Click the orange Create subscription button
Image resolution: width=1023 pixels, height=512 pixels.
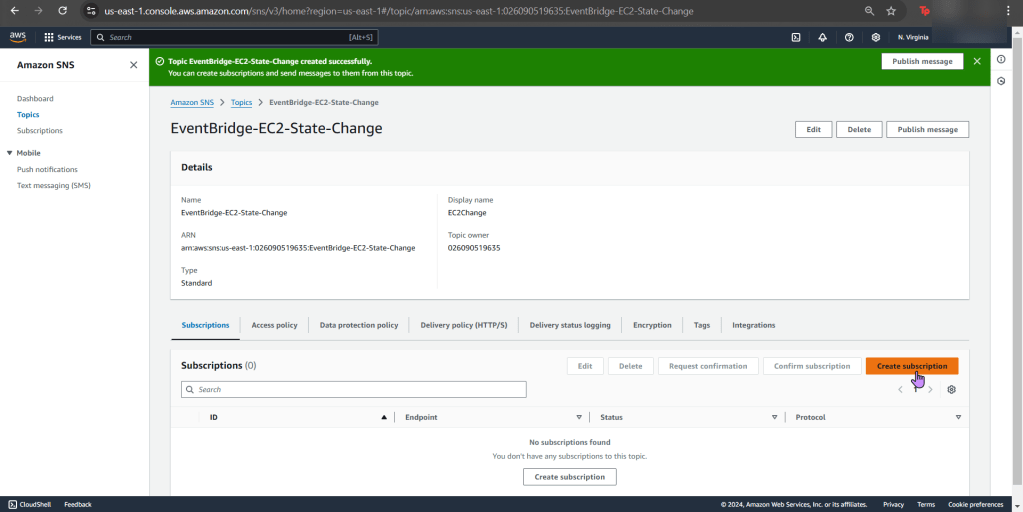click(x=911, y=366)
